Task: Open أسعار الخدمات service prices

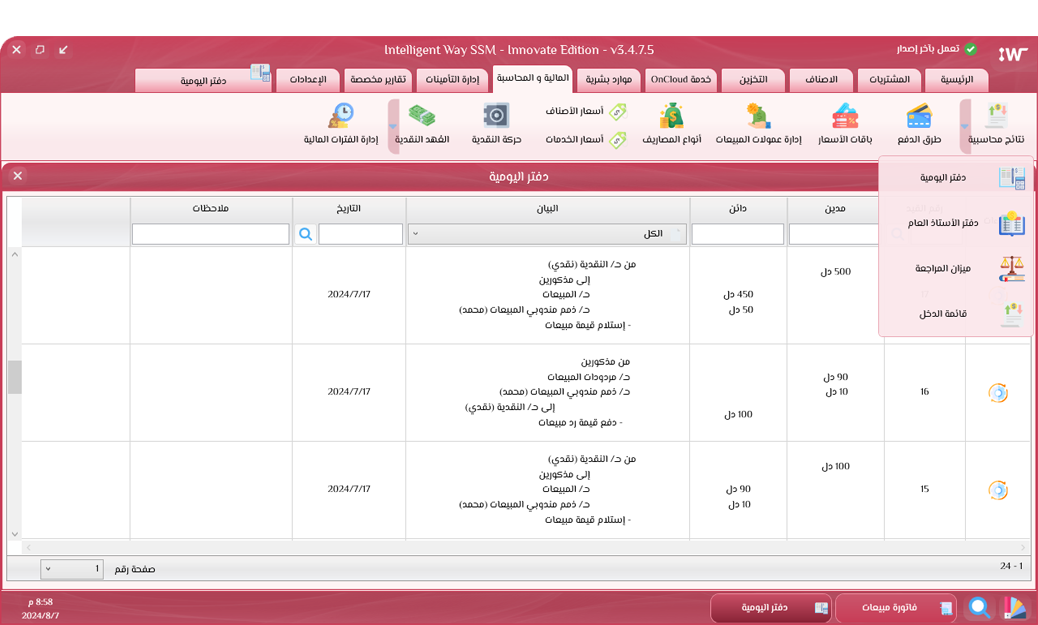Action: pyautogui.click(x=585, y=140)
